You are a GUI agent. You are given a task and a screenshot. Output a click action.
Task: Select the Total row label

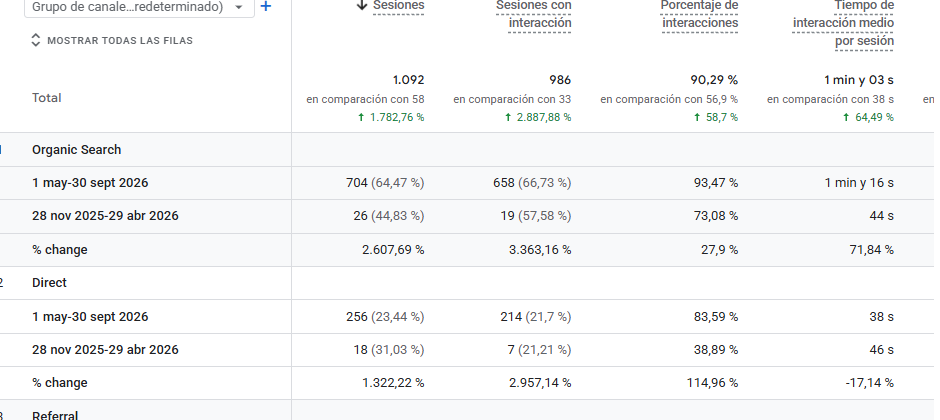(47, 98)
